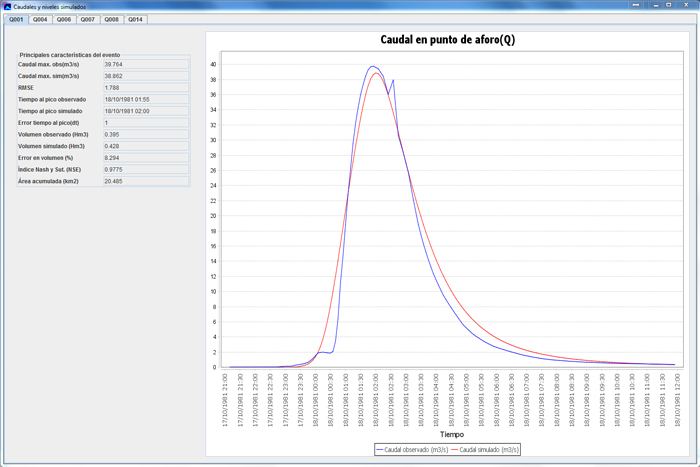Click the 'RMSE' label
The image size is (700, 467).
(x=26, y=88)
